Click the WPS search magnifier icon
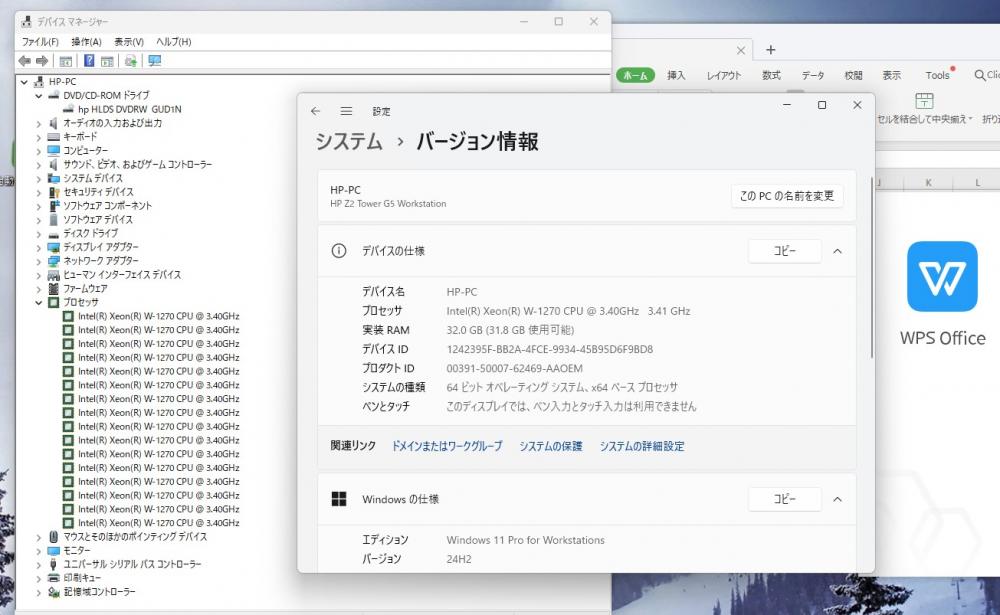This screenshot has width=1000, height=615. pos(980,75)
